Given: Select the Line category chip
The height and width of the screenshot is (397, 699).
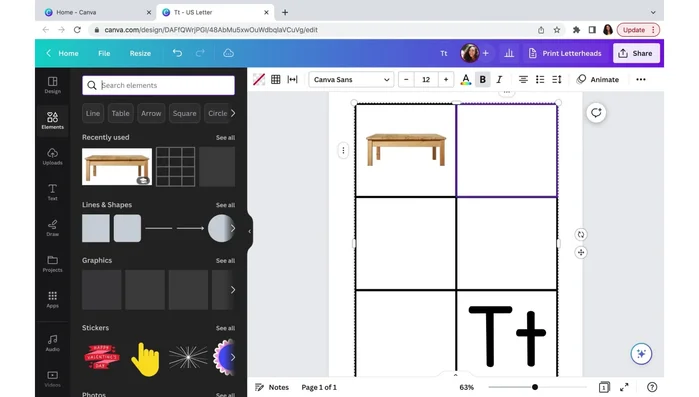Looking at the screenshot, I should pyautogui.click(x=93, y=113).
